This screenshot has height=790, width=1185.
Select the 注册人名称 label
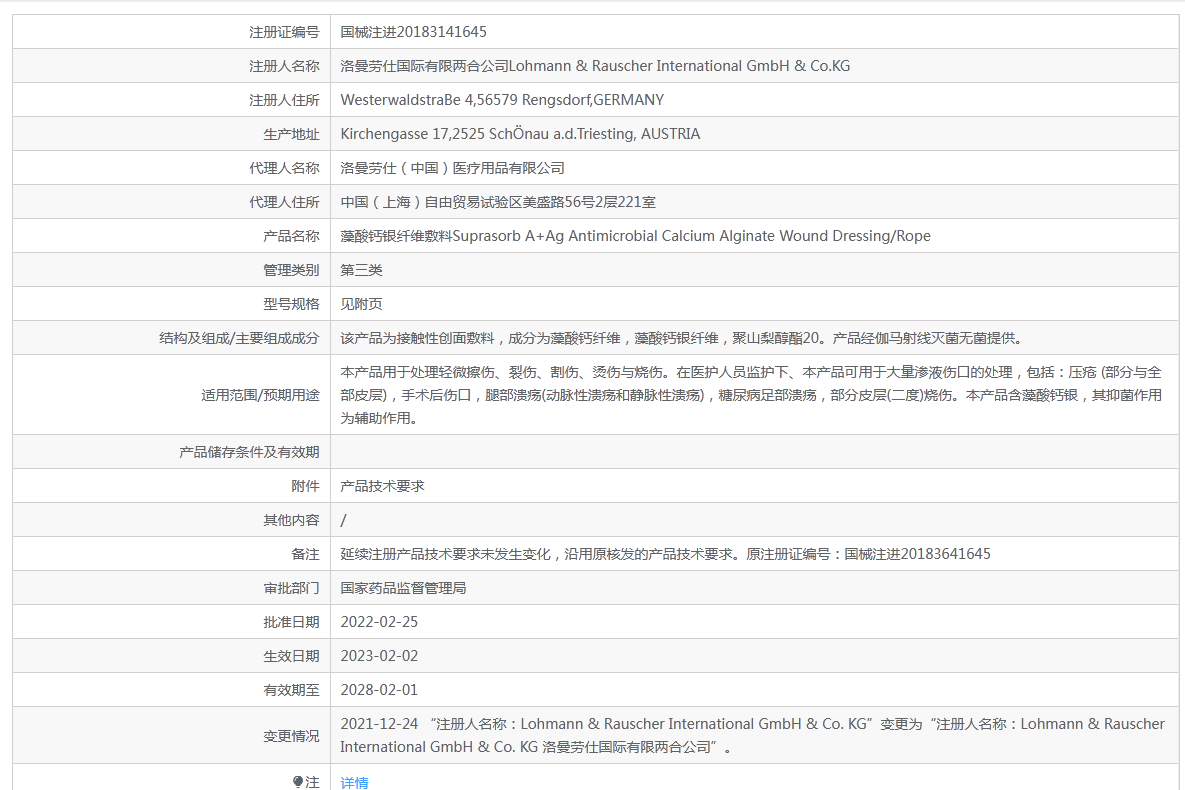(284, 66)
